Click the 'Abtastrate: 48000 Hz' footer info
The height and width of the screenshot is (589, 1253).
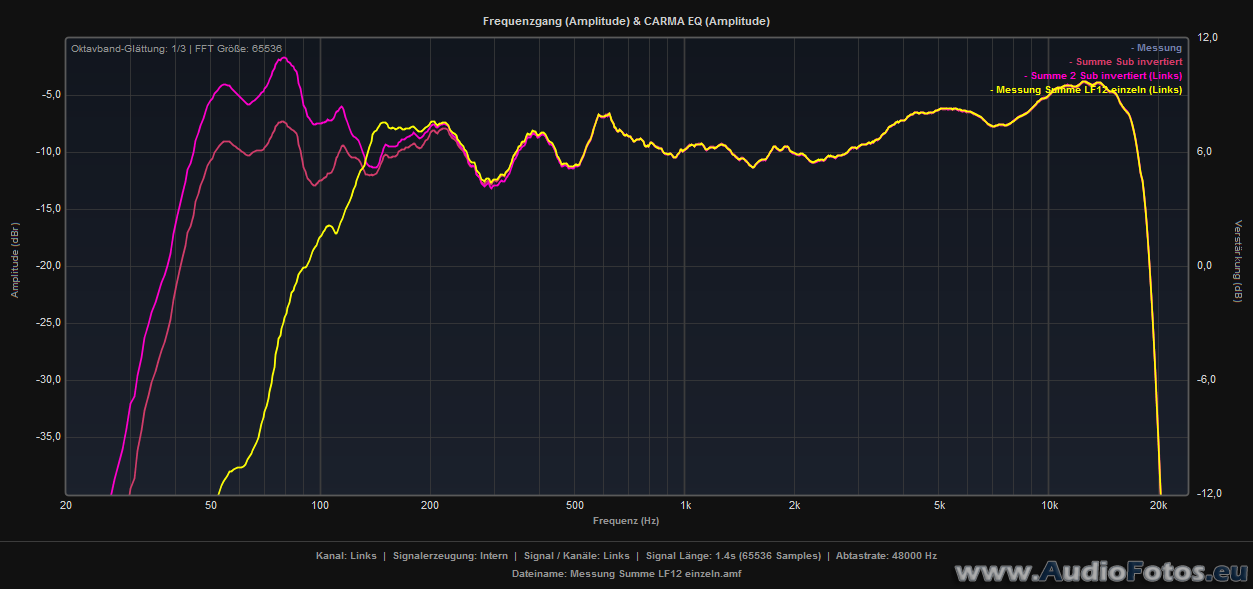click(886, 556)
